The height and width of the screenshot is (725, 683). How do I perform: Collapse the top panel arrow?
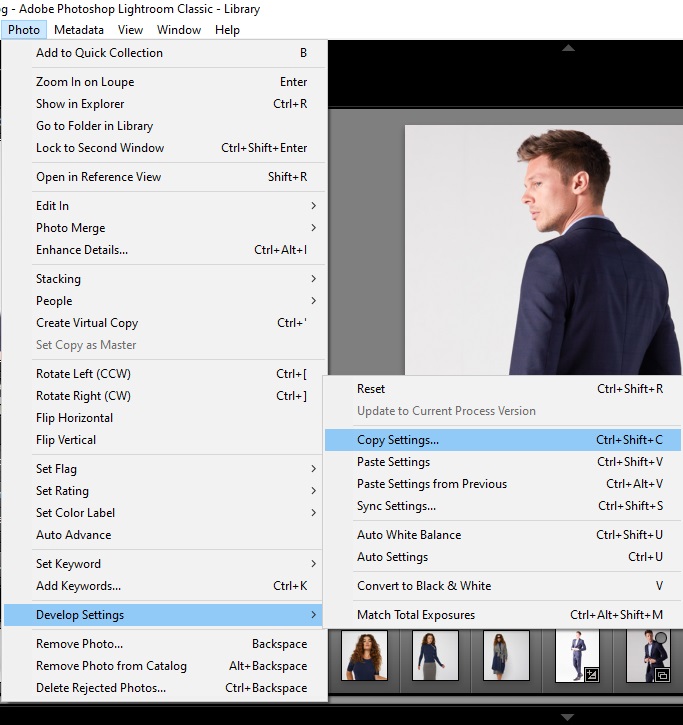coord(568,48)
